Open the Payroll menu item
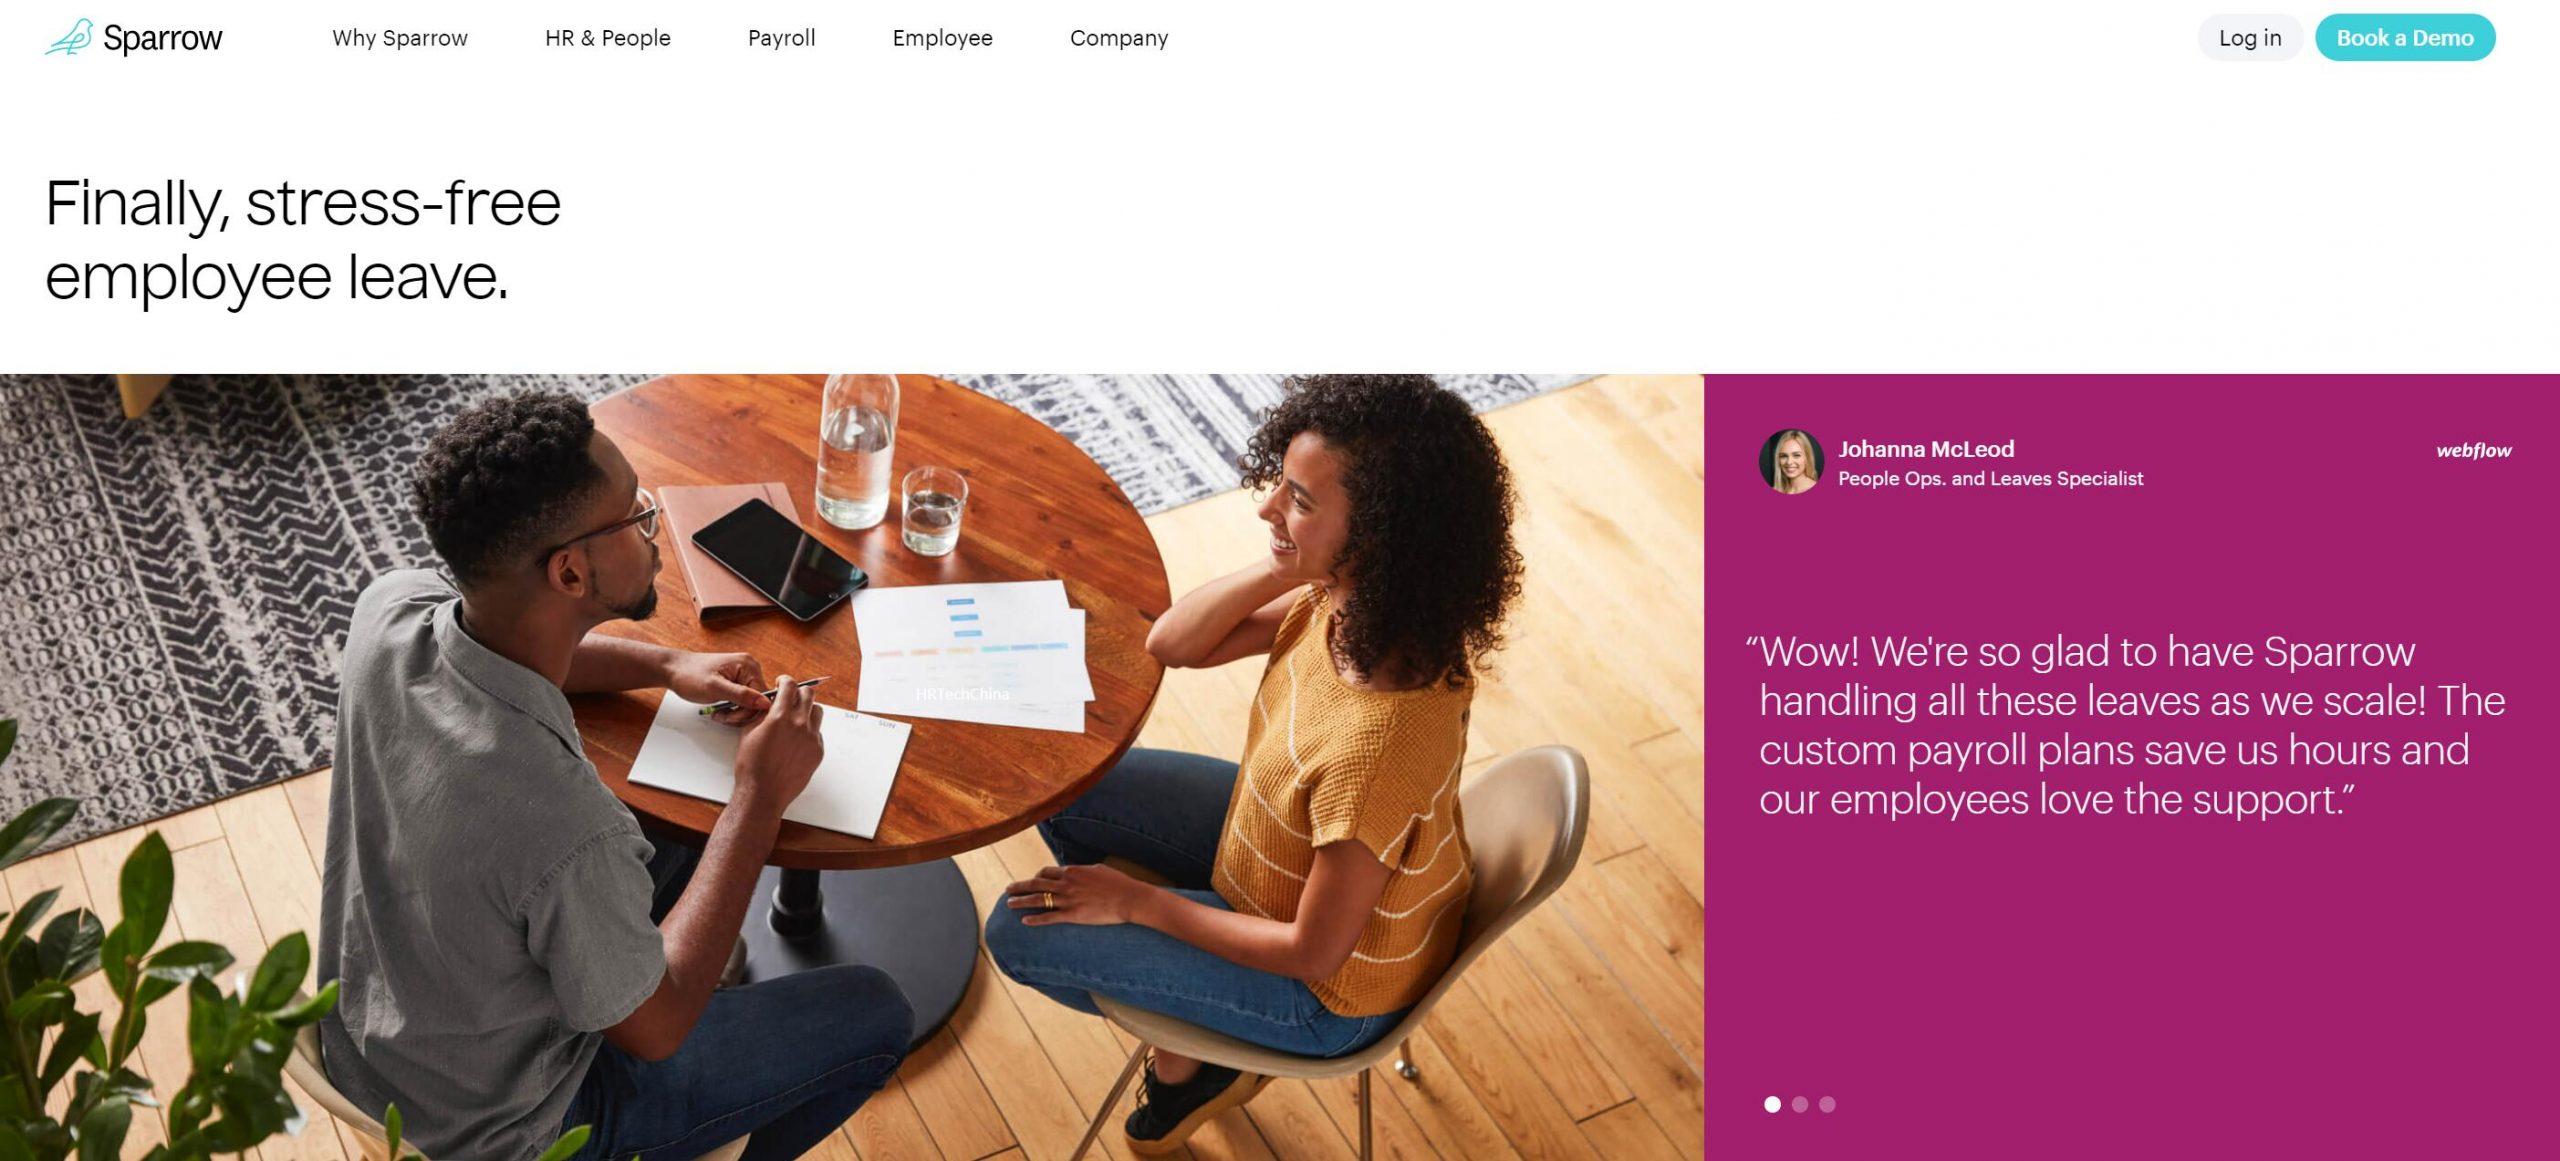Image resolution: width=2560 pixels, height=1161 pixels. click(782, 38)
